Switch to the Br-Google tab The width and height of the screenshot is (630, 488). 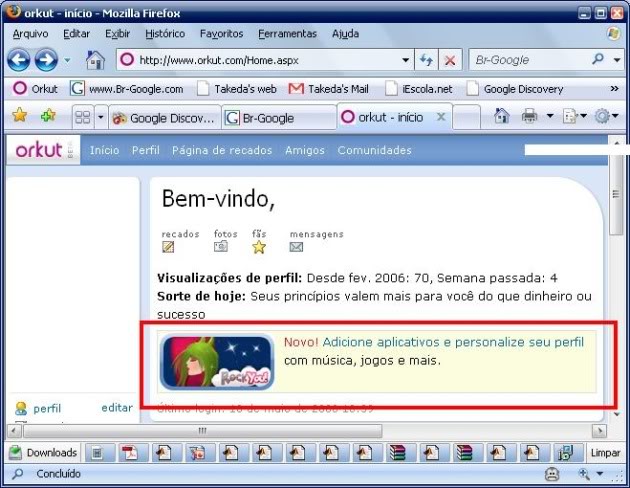[279, 118]
